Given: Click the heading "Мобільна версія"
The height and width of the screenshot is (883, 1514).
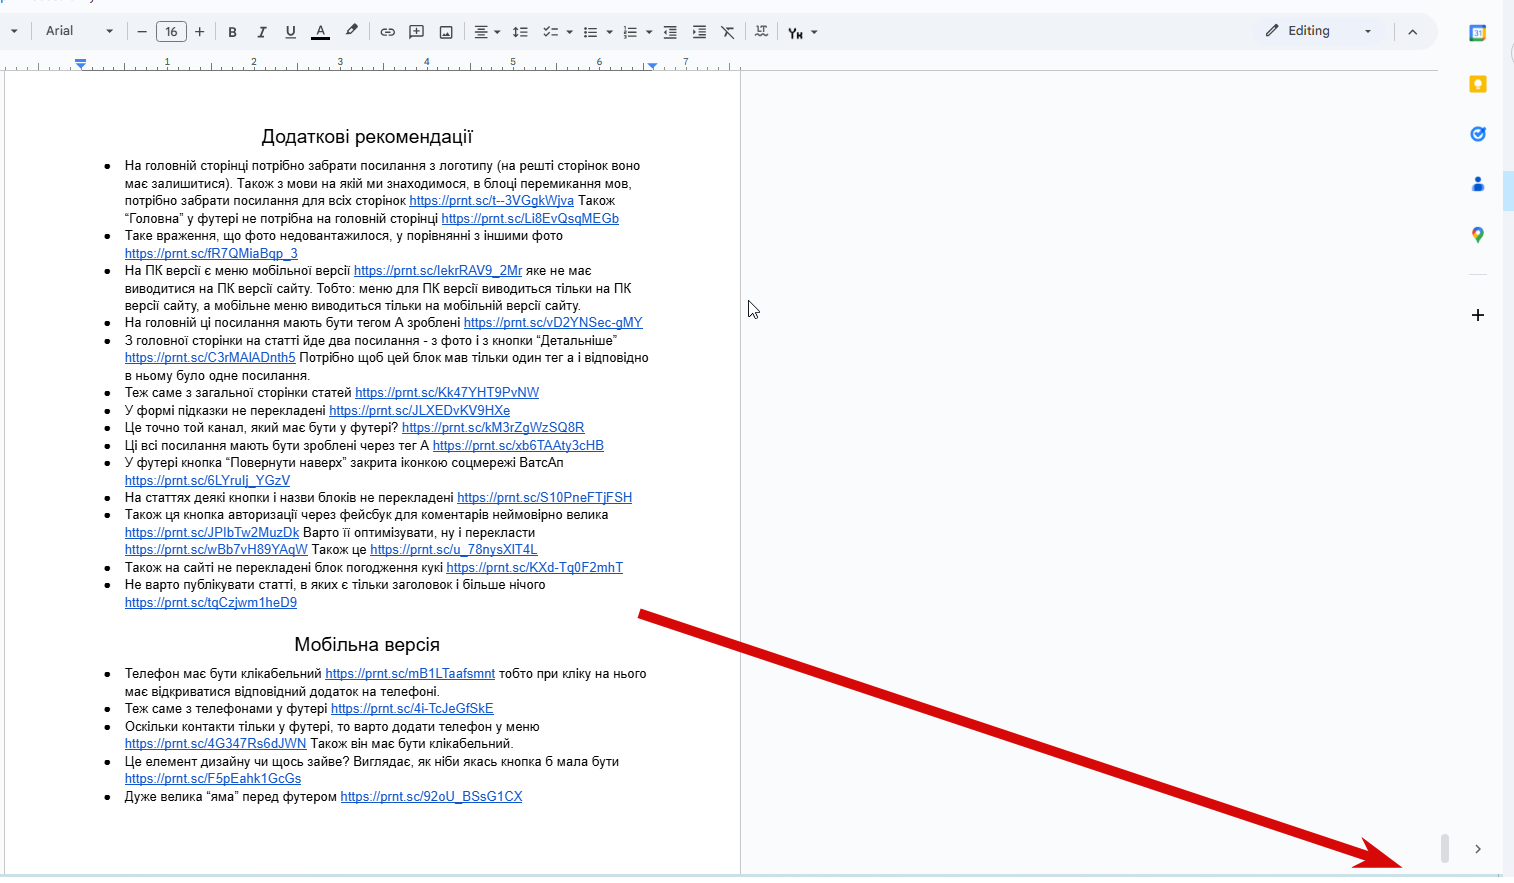Looking at the screenshot, I should [367, 645].
